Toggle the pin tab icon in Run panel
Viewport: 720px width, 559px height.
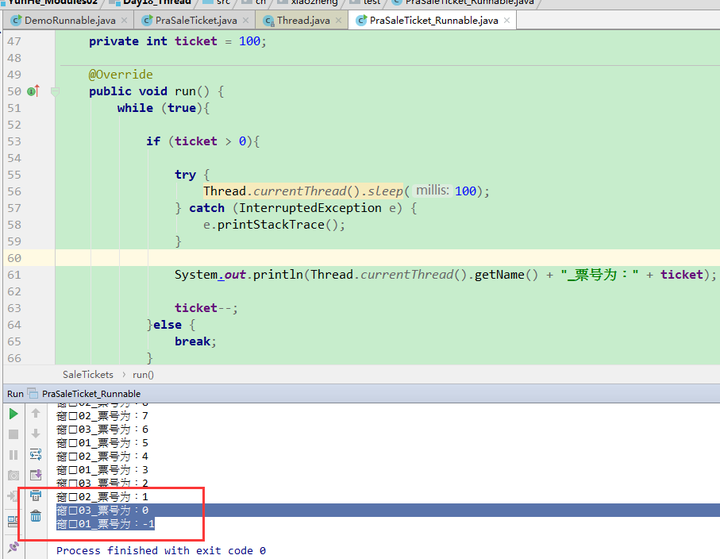point(13,522)
